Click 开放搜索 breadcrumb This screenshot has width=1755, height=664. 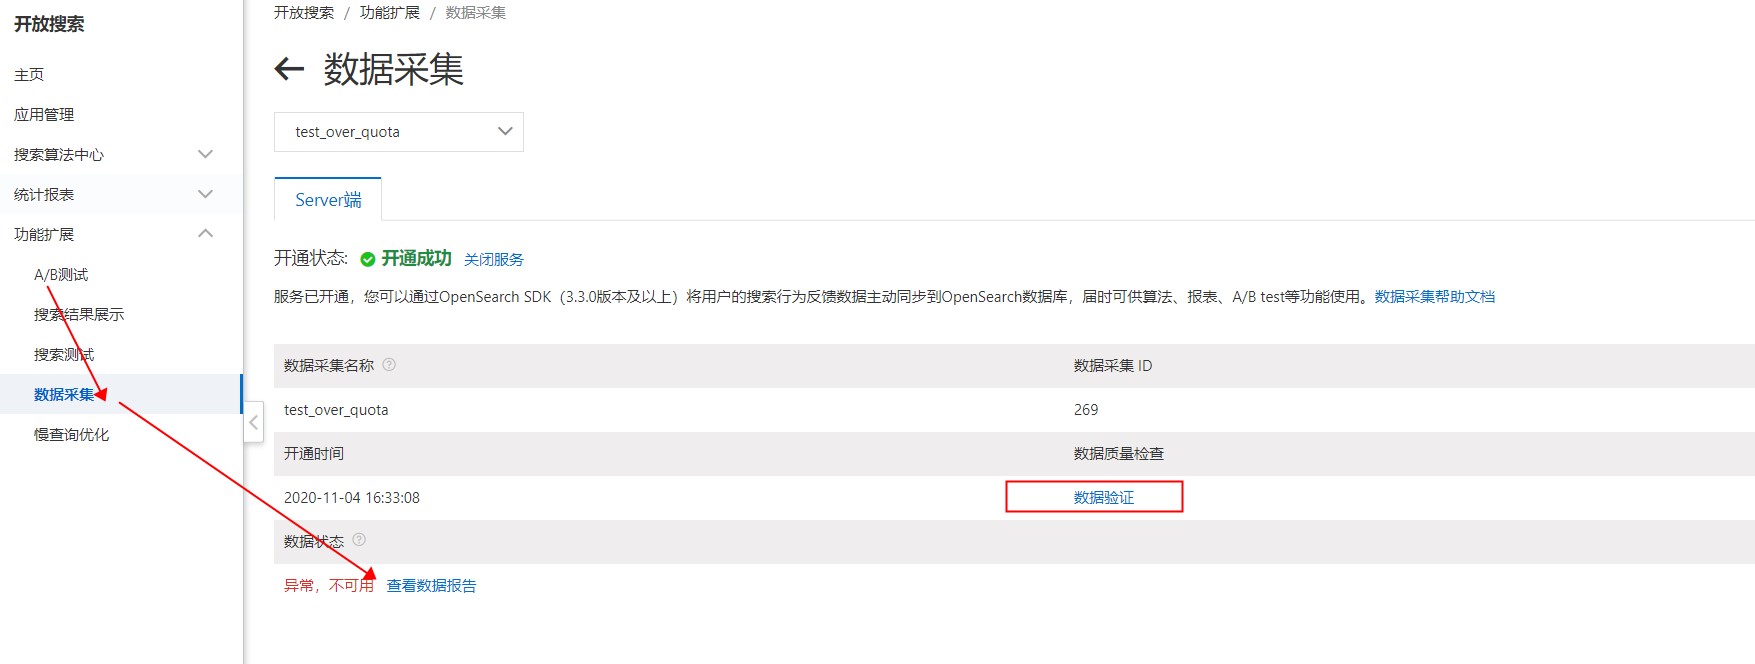click(x=304, y=13)
